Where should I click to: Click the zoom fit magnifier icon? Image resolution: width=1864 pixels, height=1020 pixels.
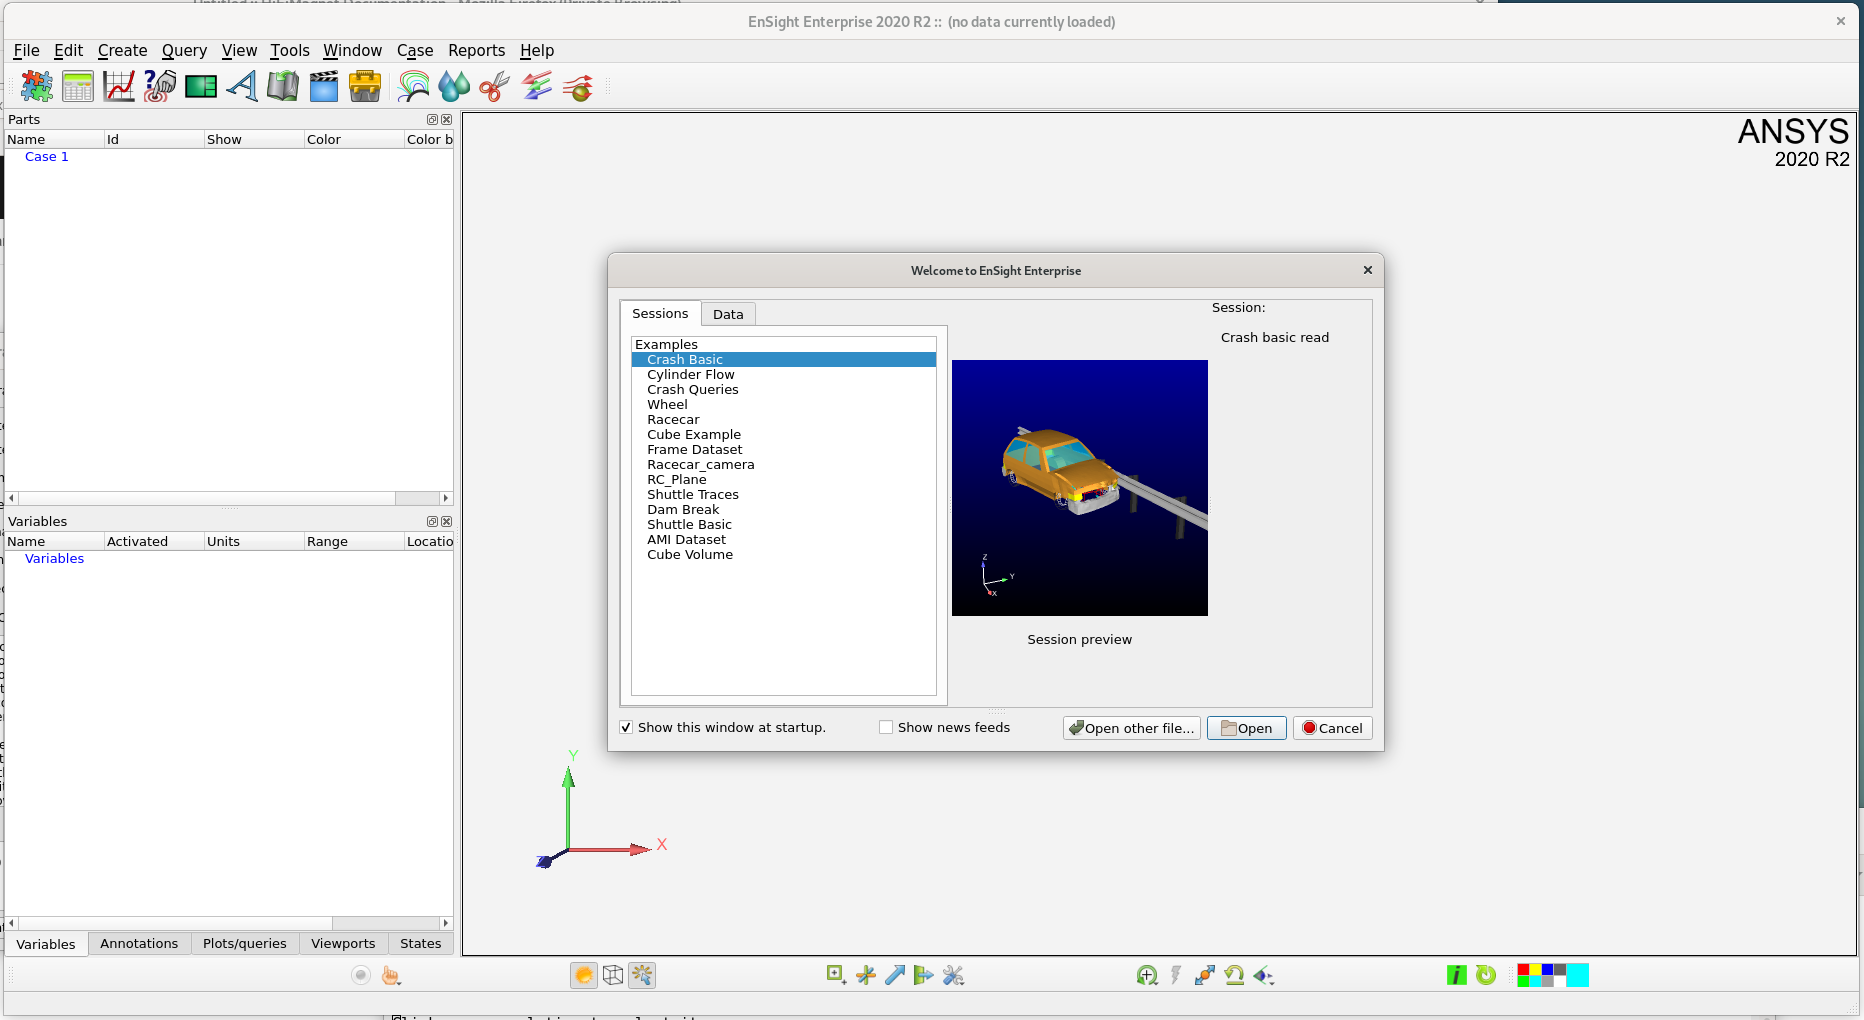tap(1147, 975)
